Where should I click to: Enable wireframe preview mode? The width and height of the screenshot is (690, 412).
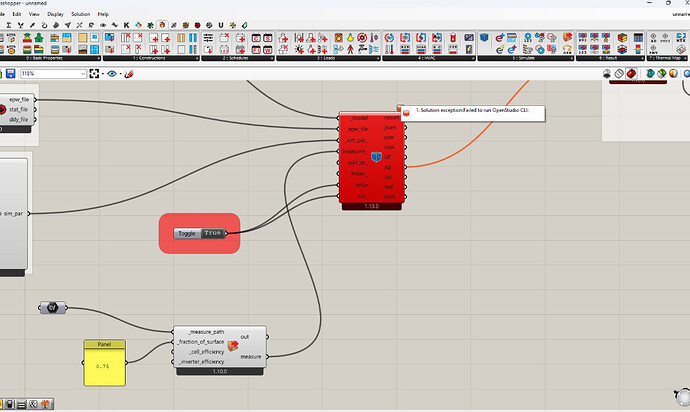click(619, 74)
